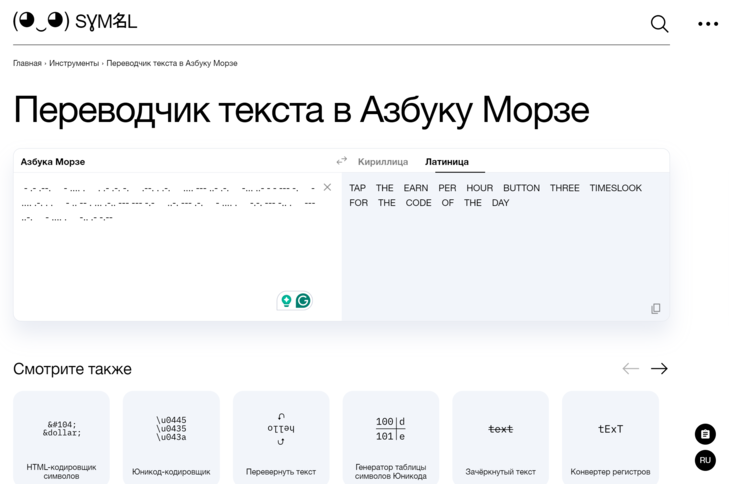729x484 pixels.
Task: Go to Главная breadcrumb link
Action: 27,63
